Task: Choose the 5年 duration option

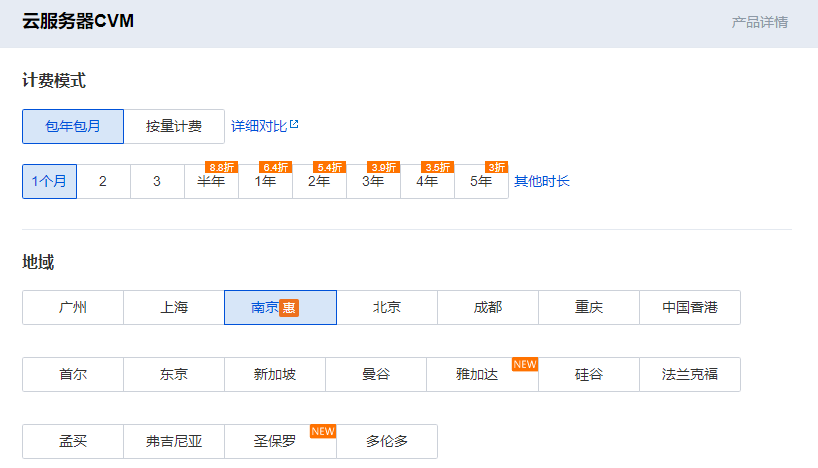Action: [481, 182]
